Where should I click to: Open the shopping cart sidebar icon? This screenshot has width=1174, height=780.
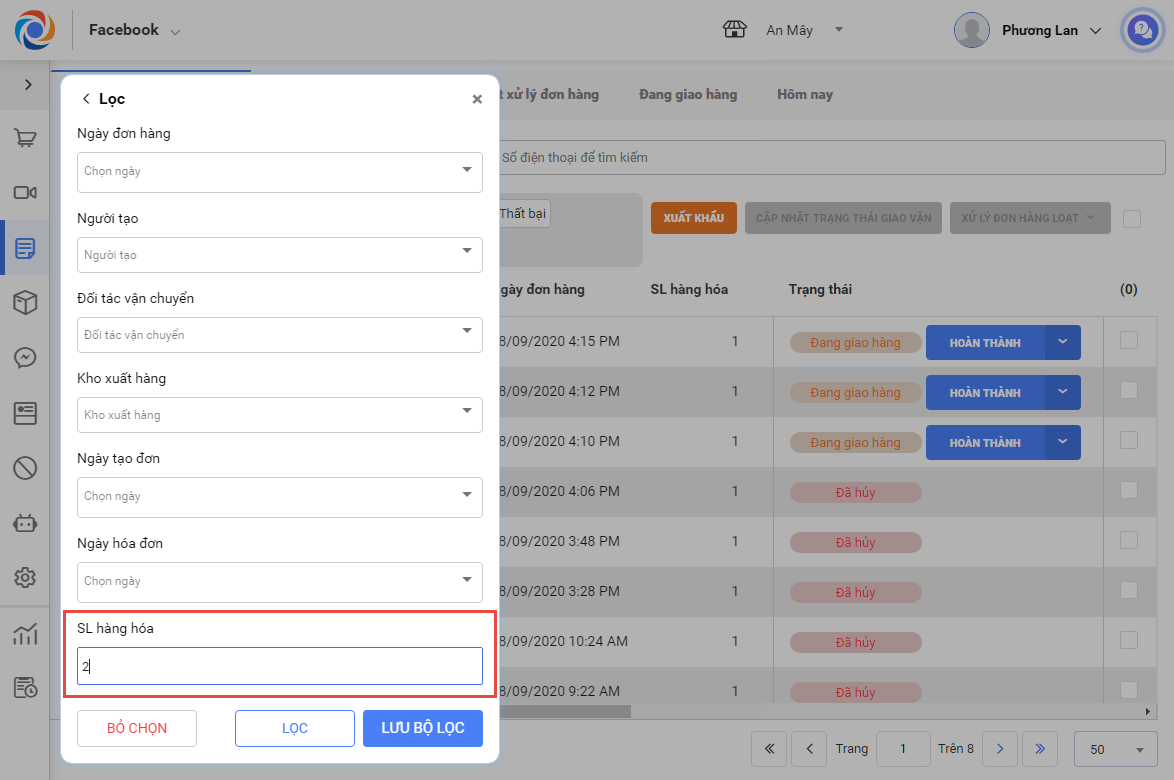(25, 139)
